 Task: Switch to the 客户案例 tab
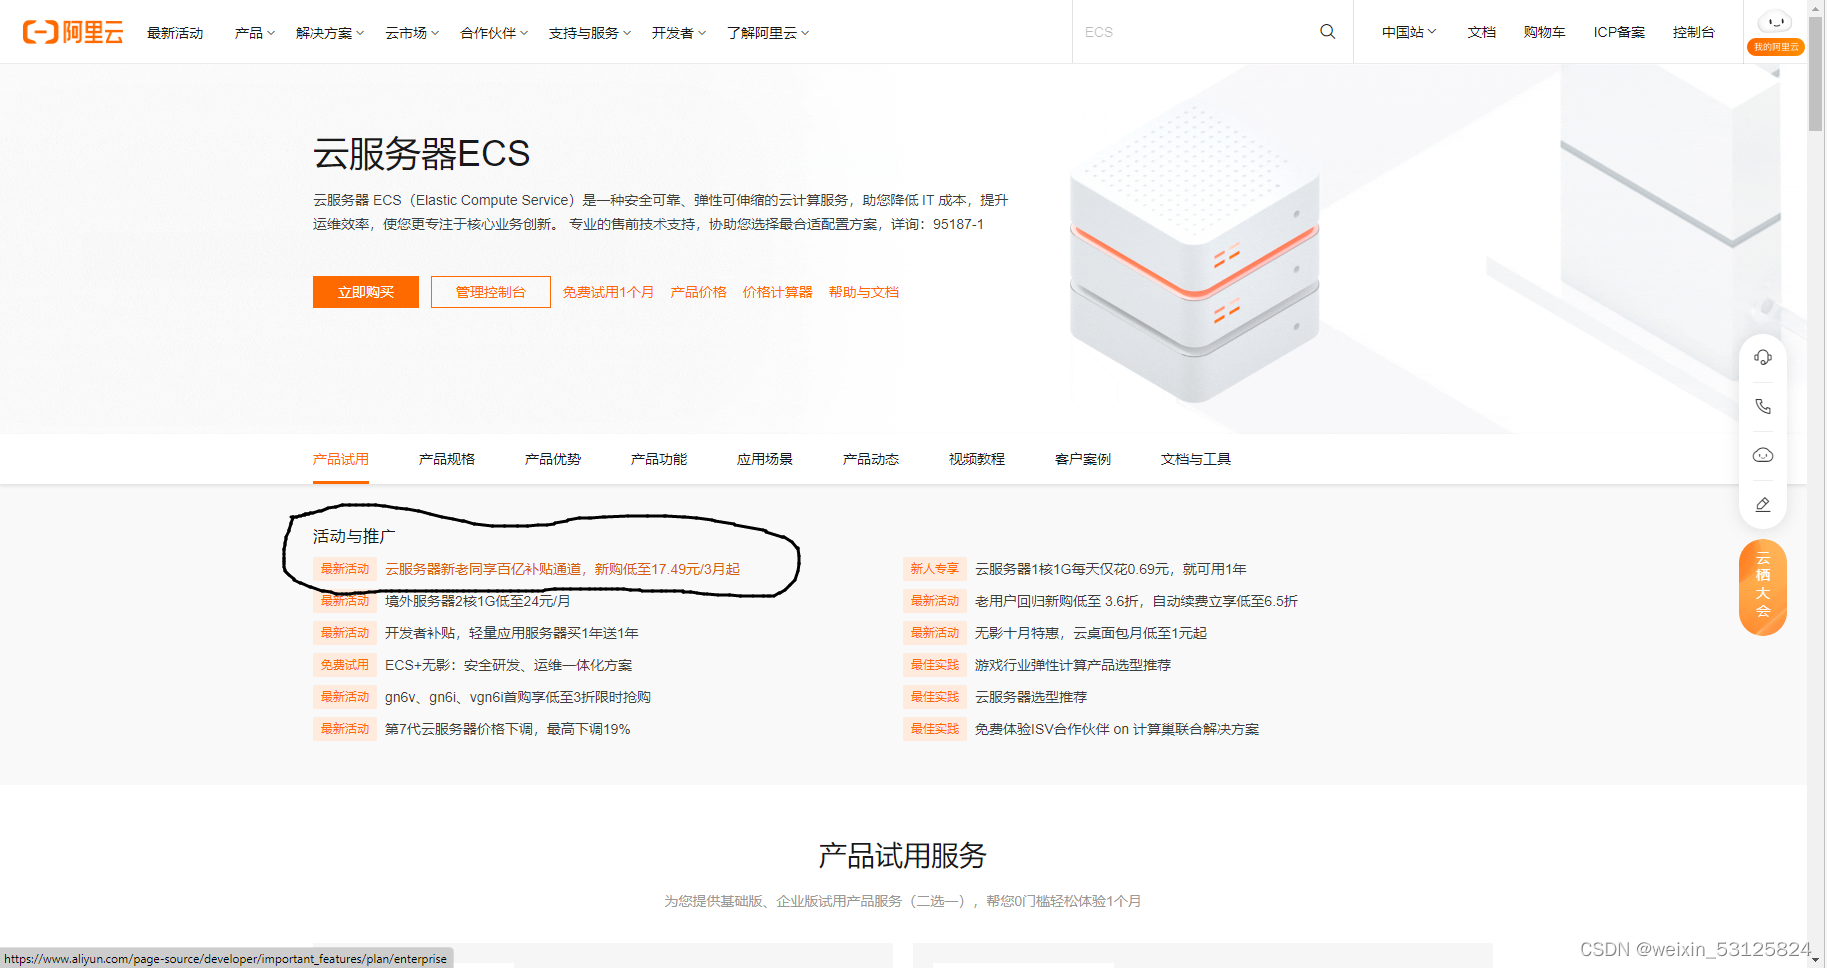point(1083,459)
